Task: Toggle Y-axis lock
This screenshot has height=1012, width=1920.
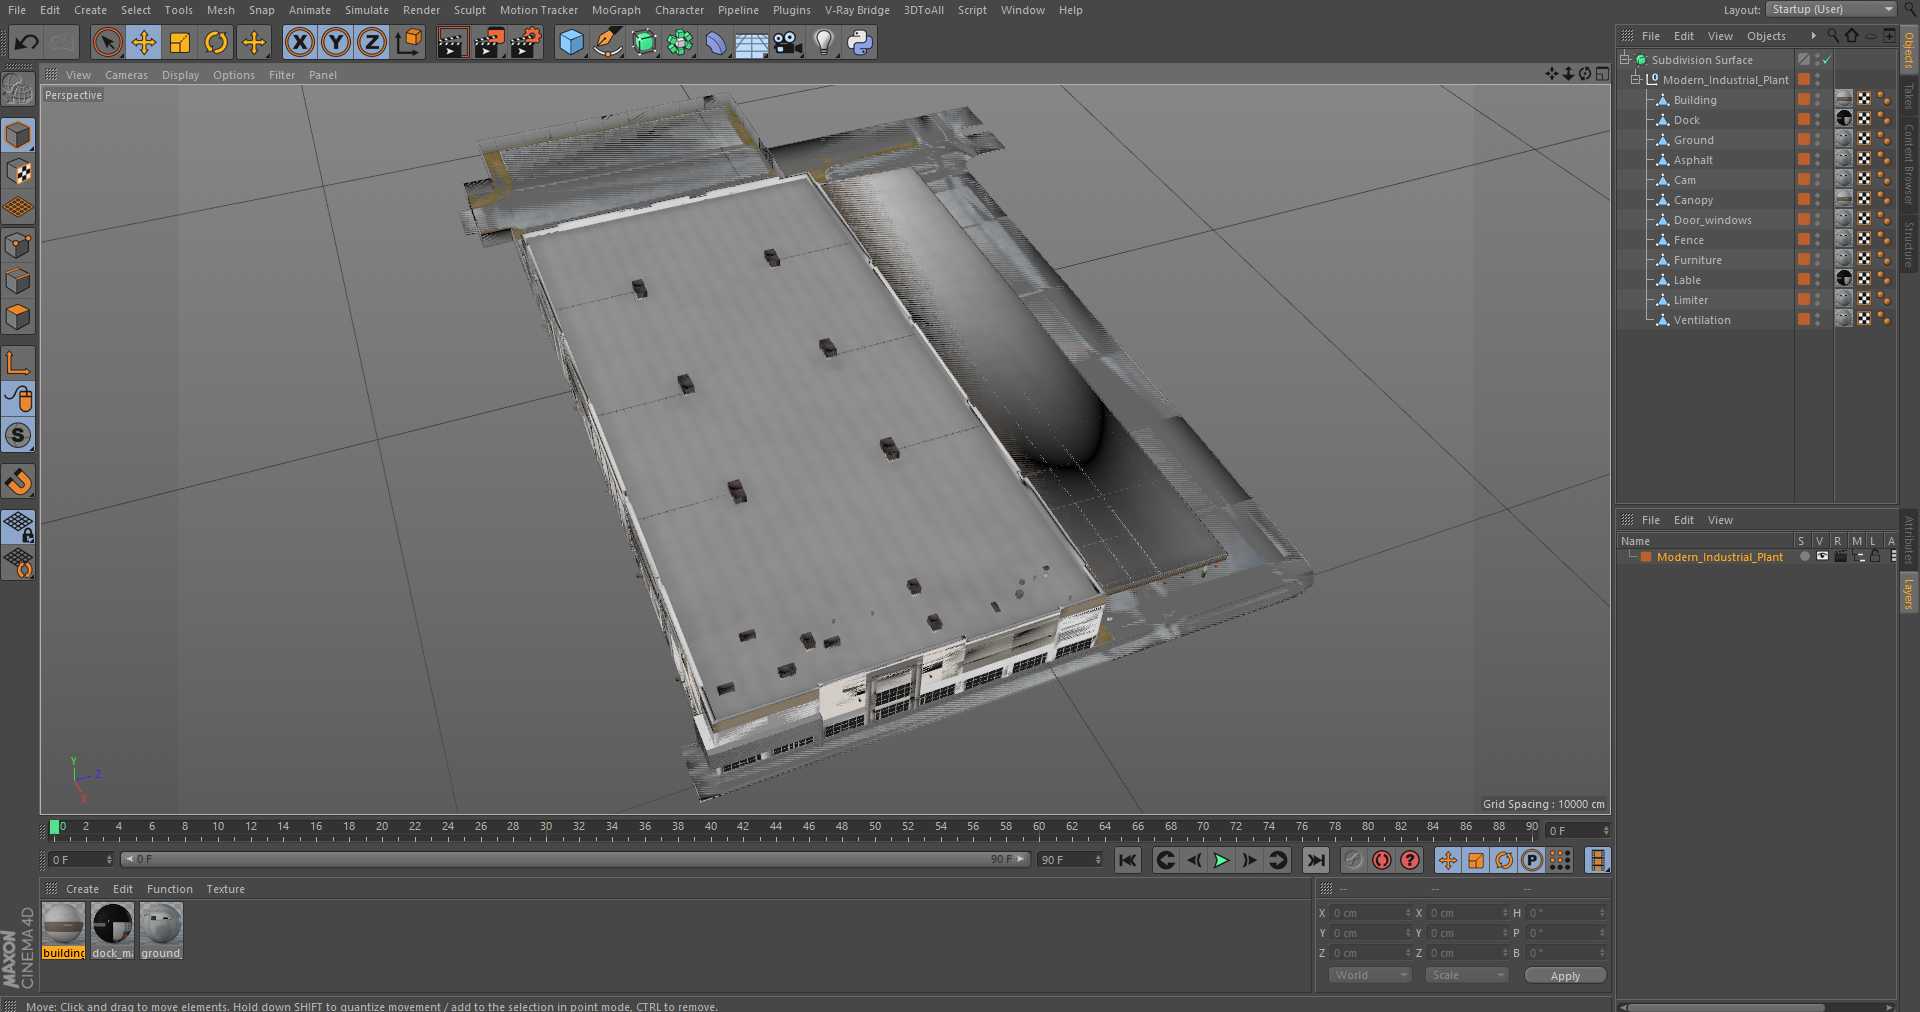Action: point(336,42)
